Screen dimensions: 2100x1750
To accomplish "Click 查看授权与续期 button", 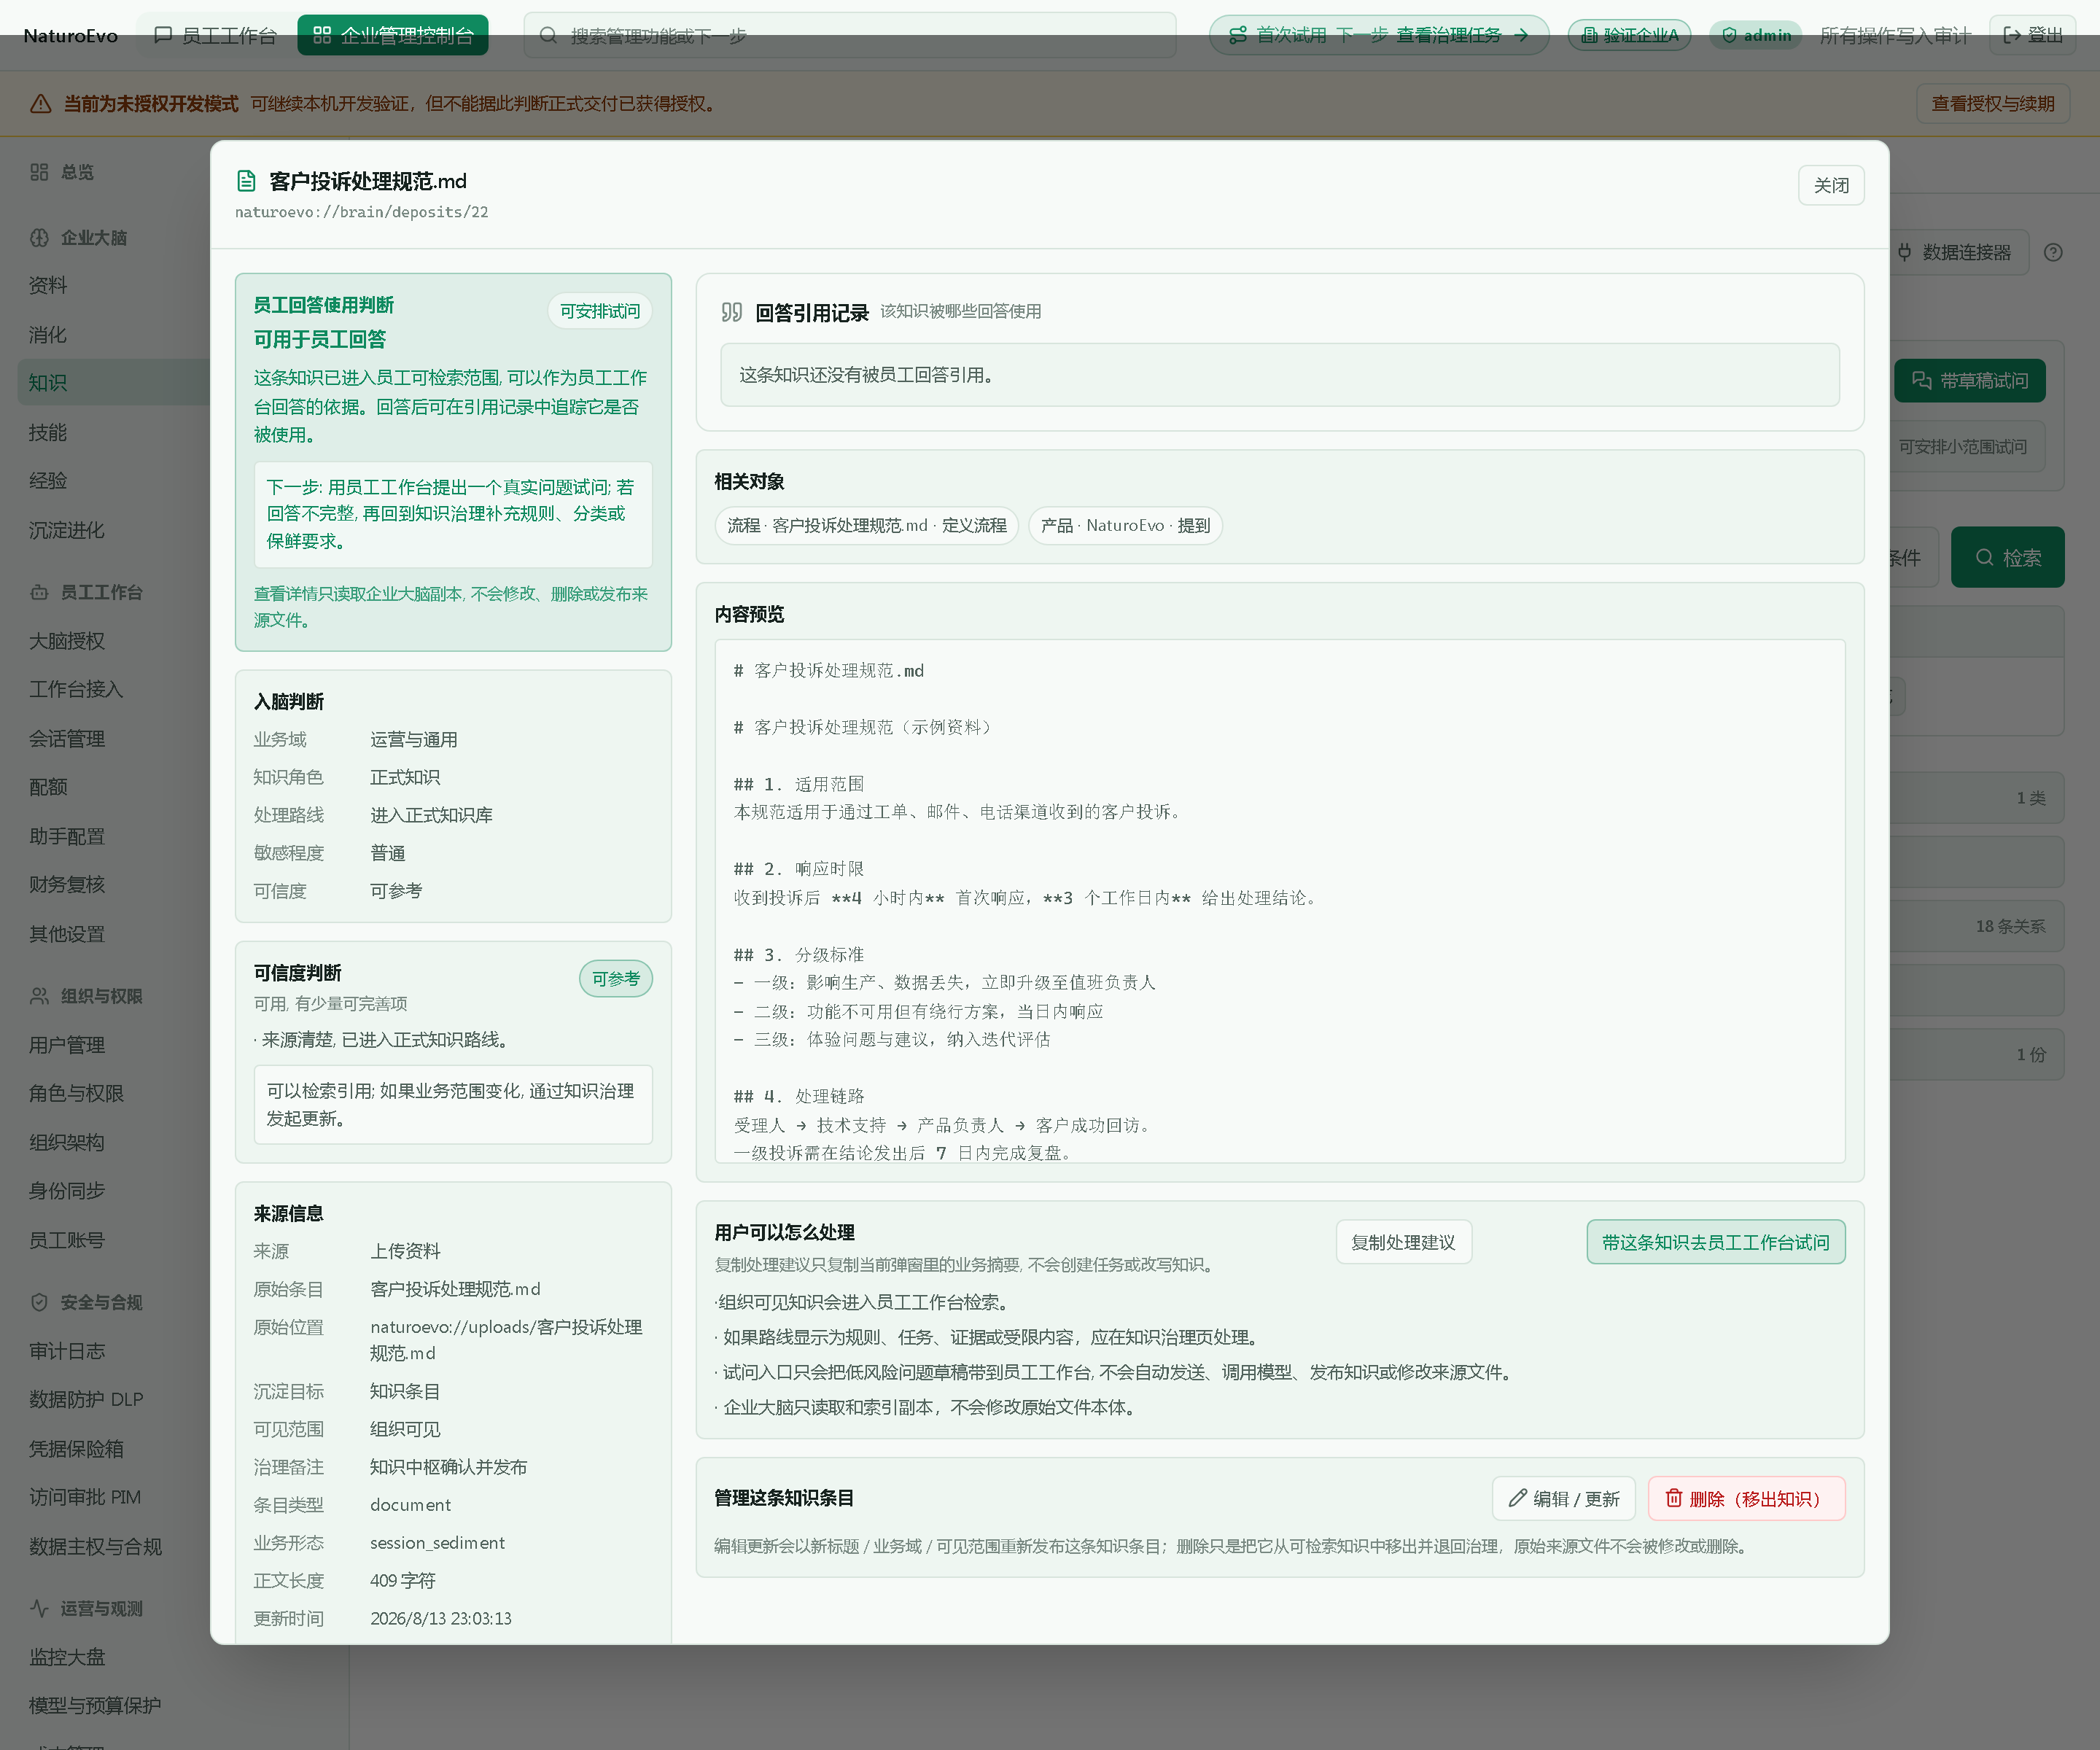I will [1992, 104].
